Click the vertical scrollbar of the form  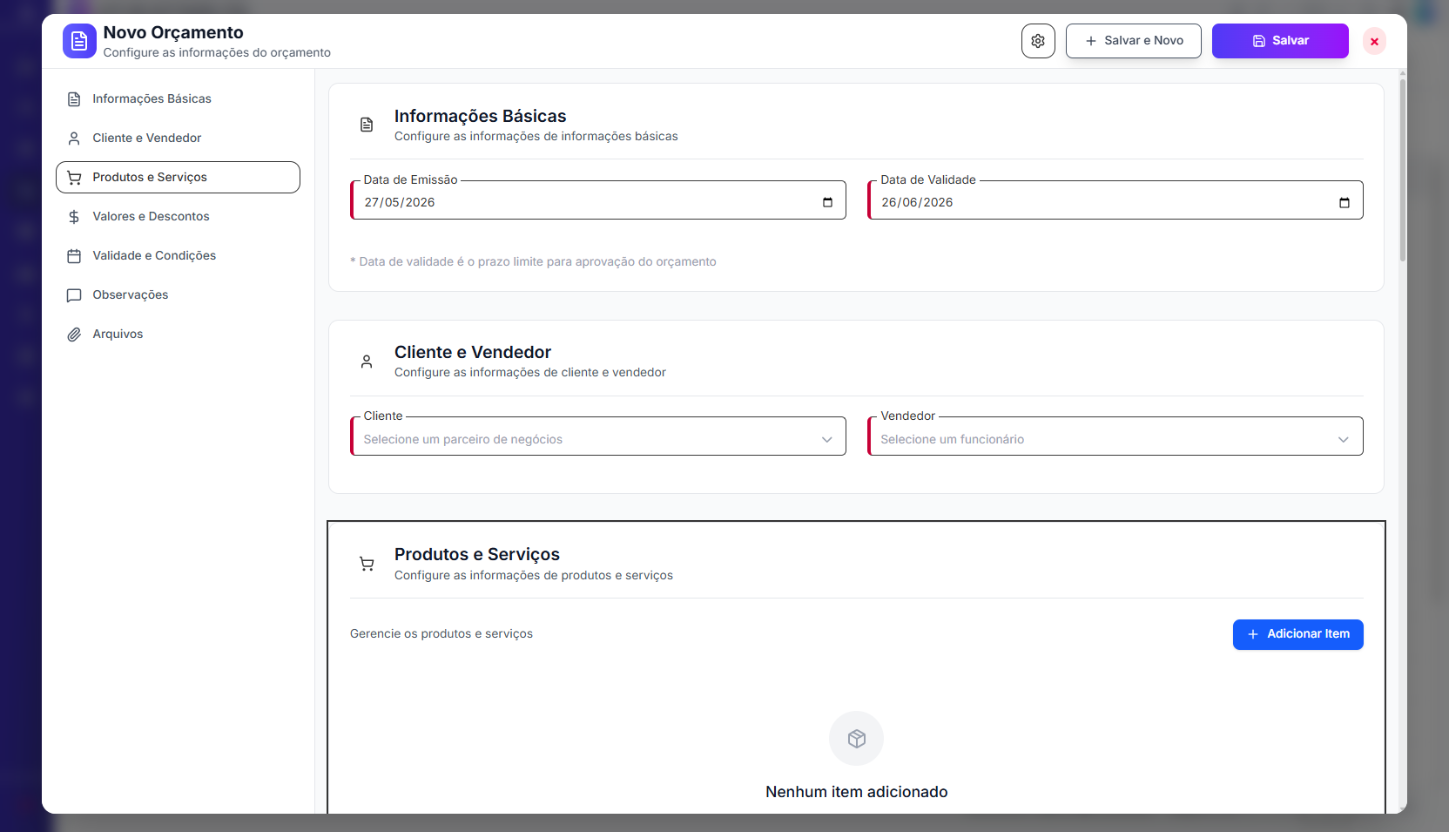(x=1402, y=170)
